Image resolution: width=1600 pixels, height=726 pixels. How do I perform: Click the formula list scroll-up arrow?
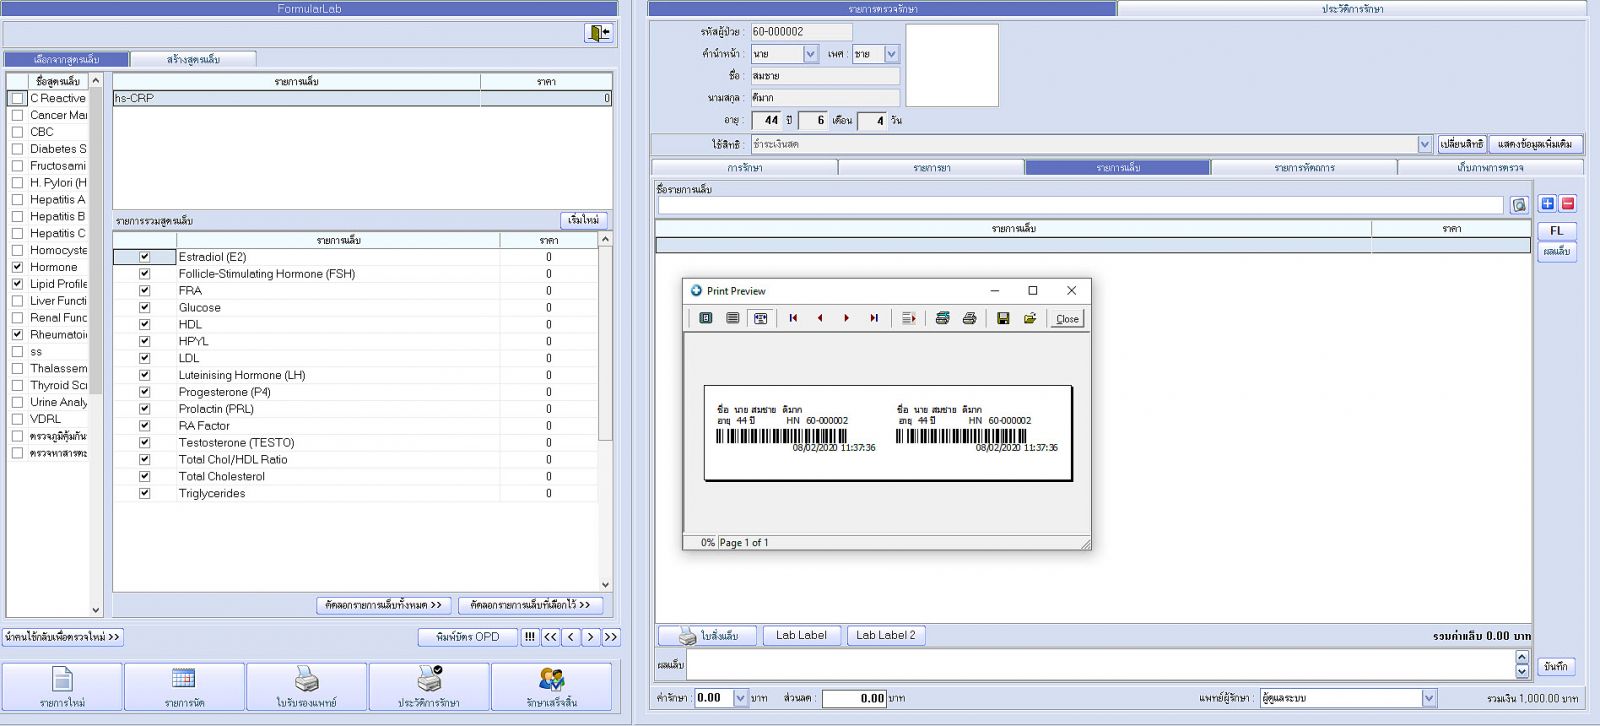(96, 81)
